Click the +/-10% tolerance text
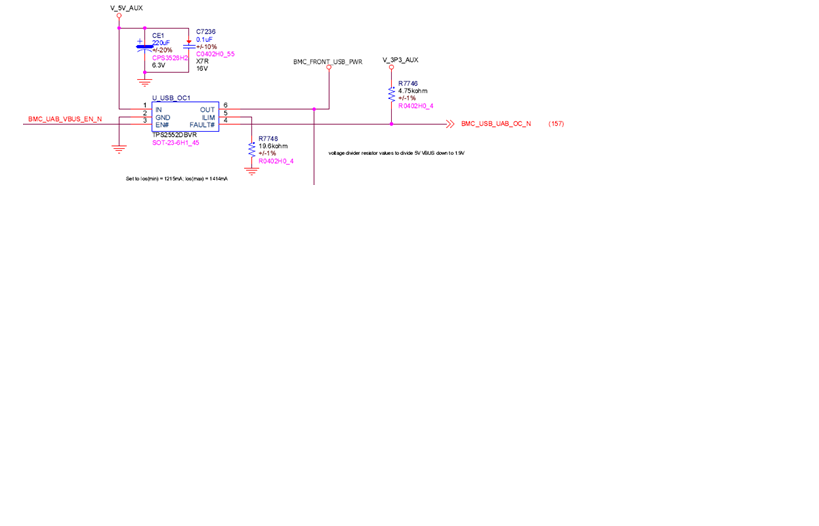The height and width of the screenshot is (526, 819). [x=206, y=46]
